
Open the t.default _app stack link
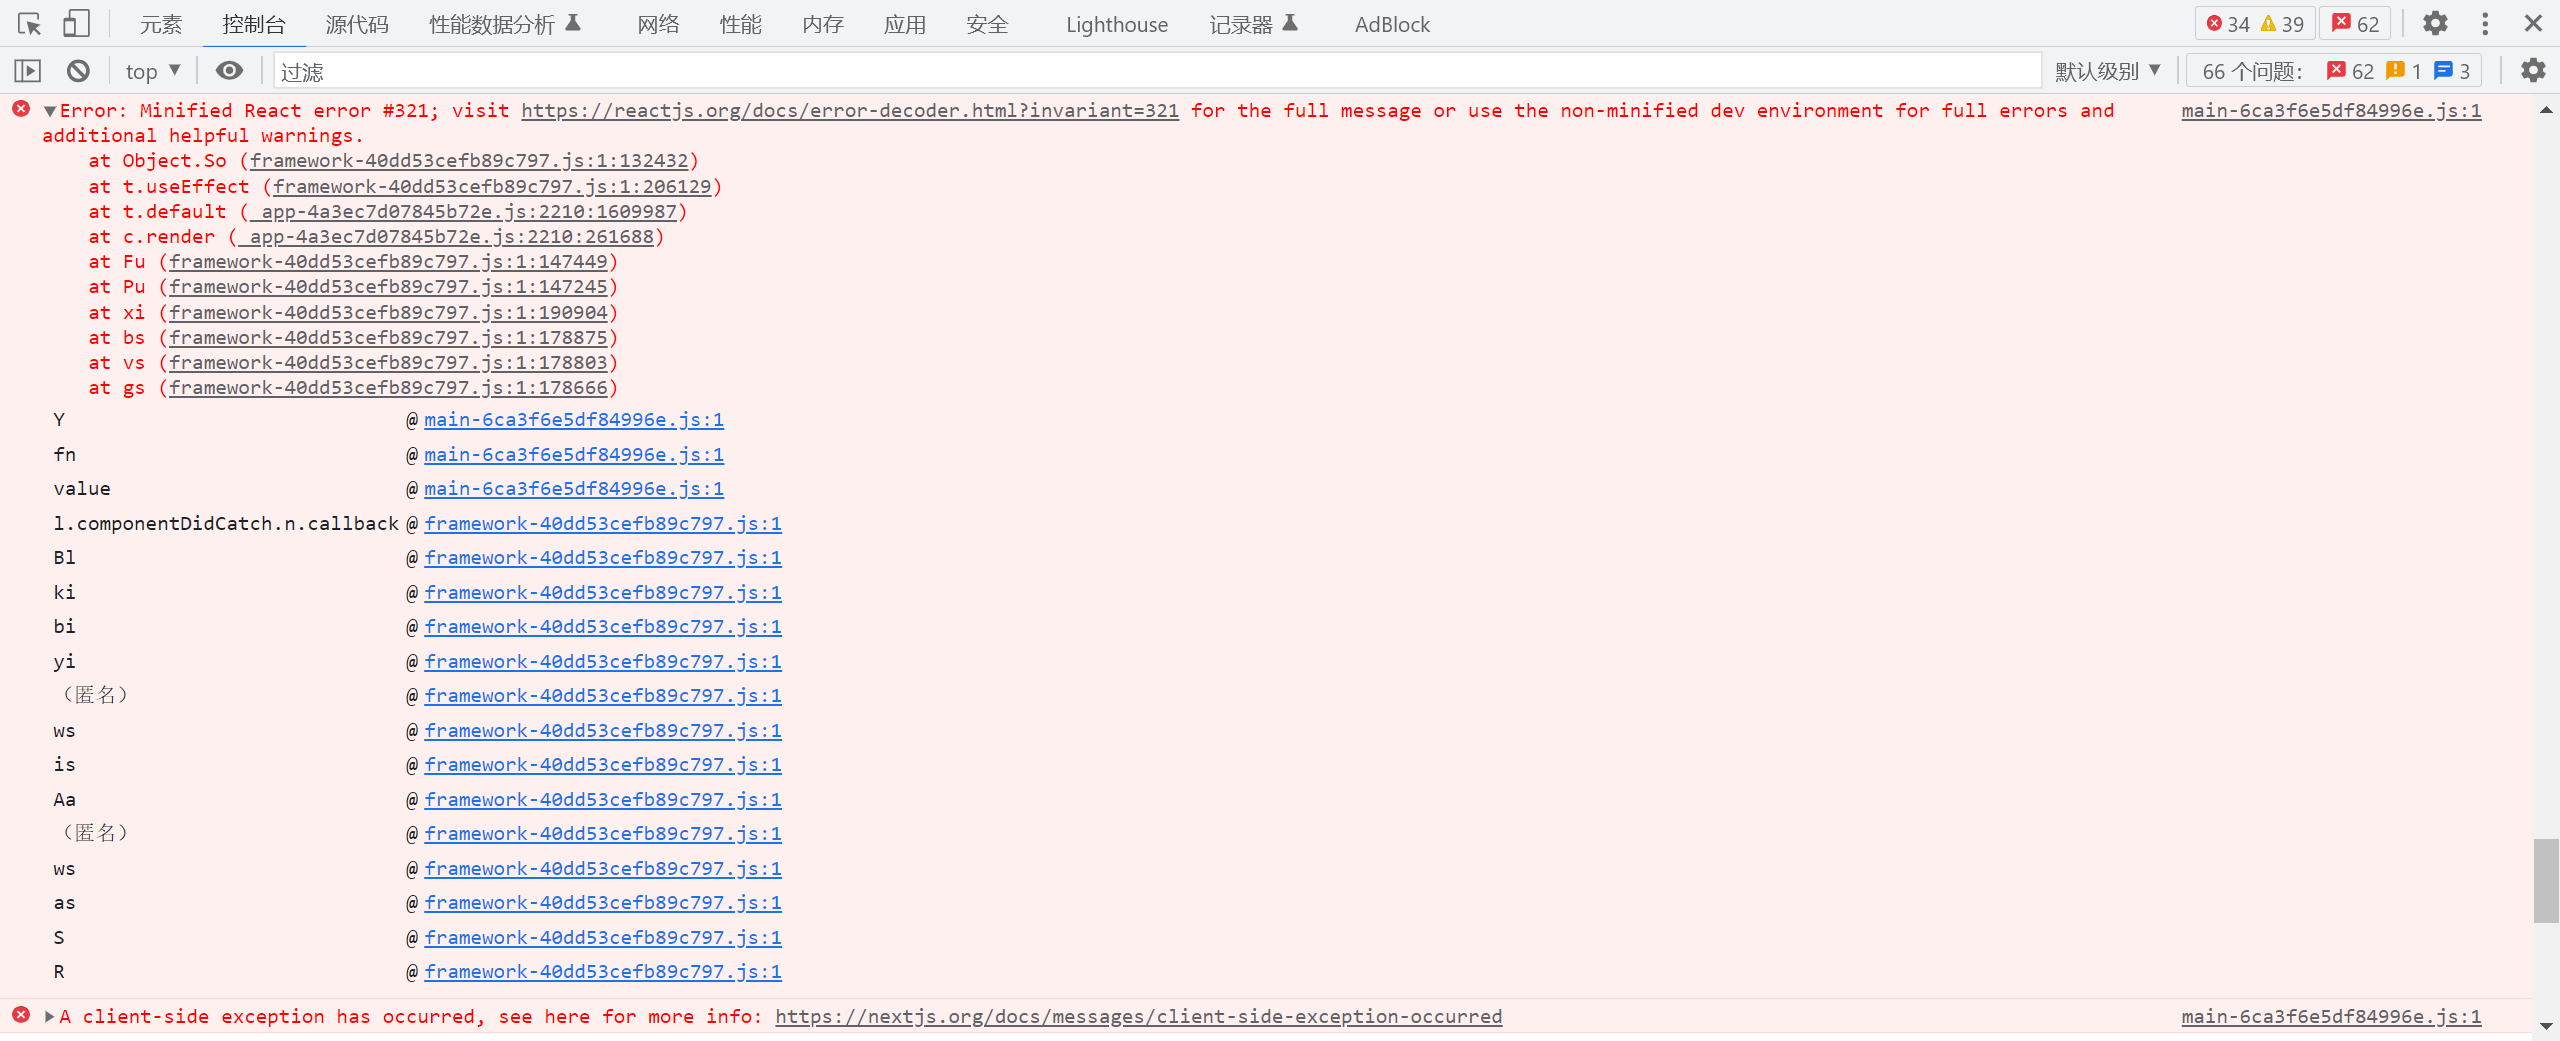point(464,212)
